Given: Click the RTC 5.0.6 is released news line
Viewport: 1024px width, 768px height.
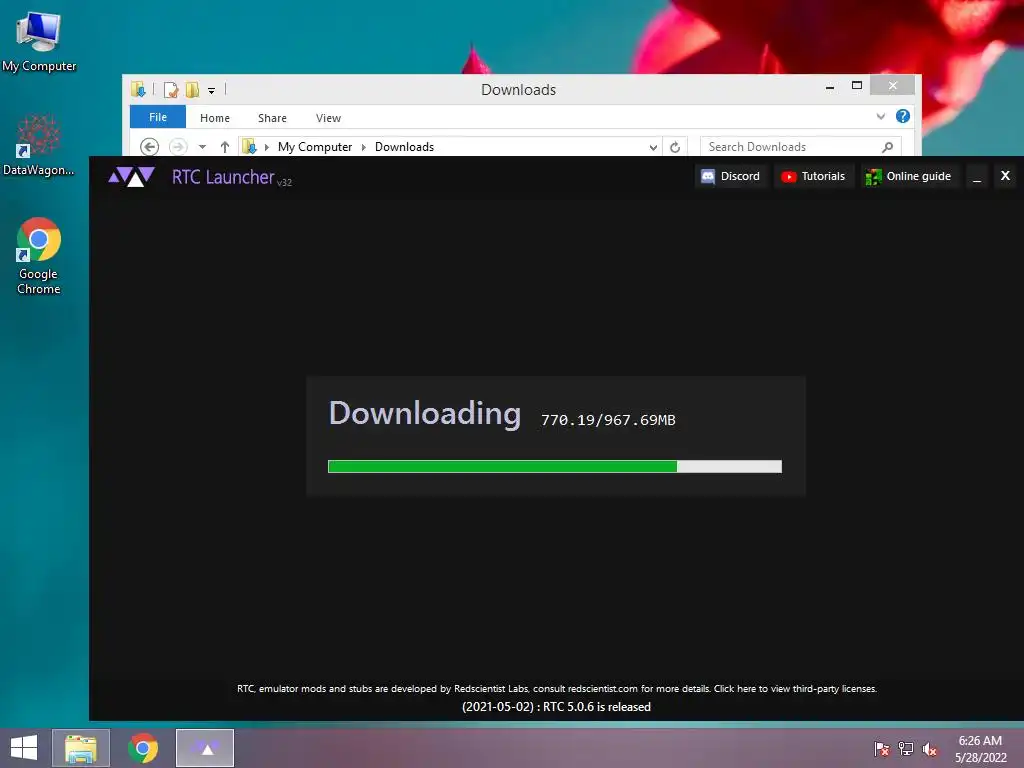Looking at the screenshot, I should (x=556, y=707).
